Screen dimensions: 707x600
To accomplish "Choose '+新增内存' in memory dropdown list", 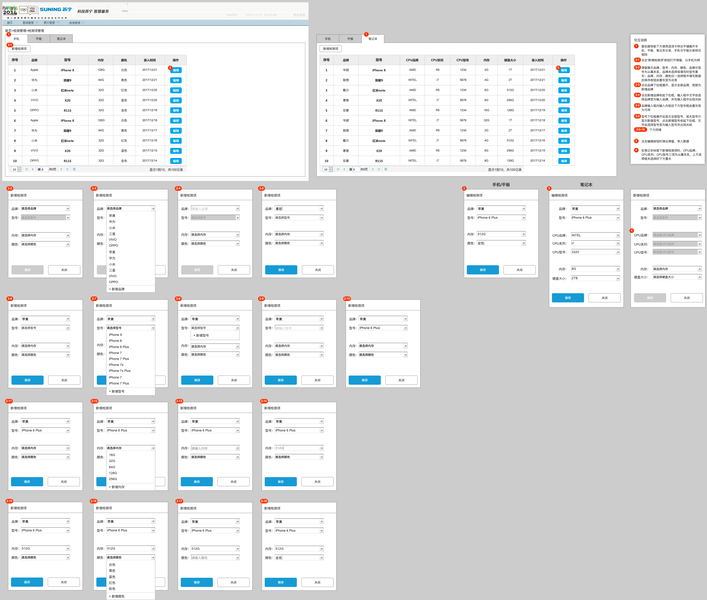I will click(x=117, y=487).
